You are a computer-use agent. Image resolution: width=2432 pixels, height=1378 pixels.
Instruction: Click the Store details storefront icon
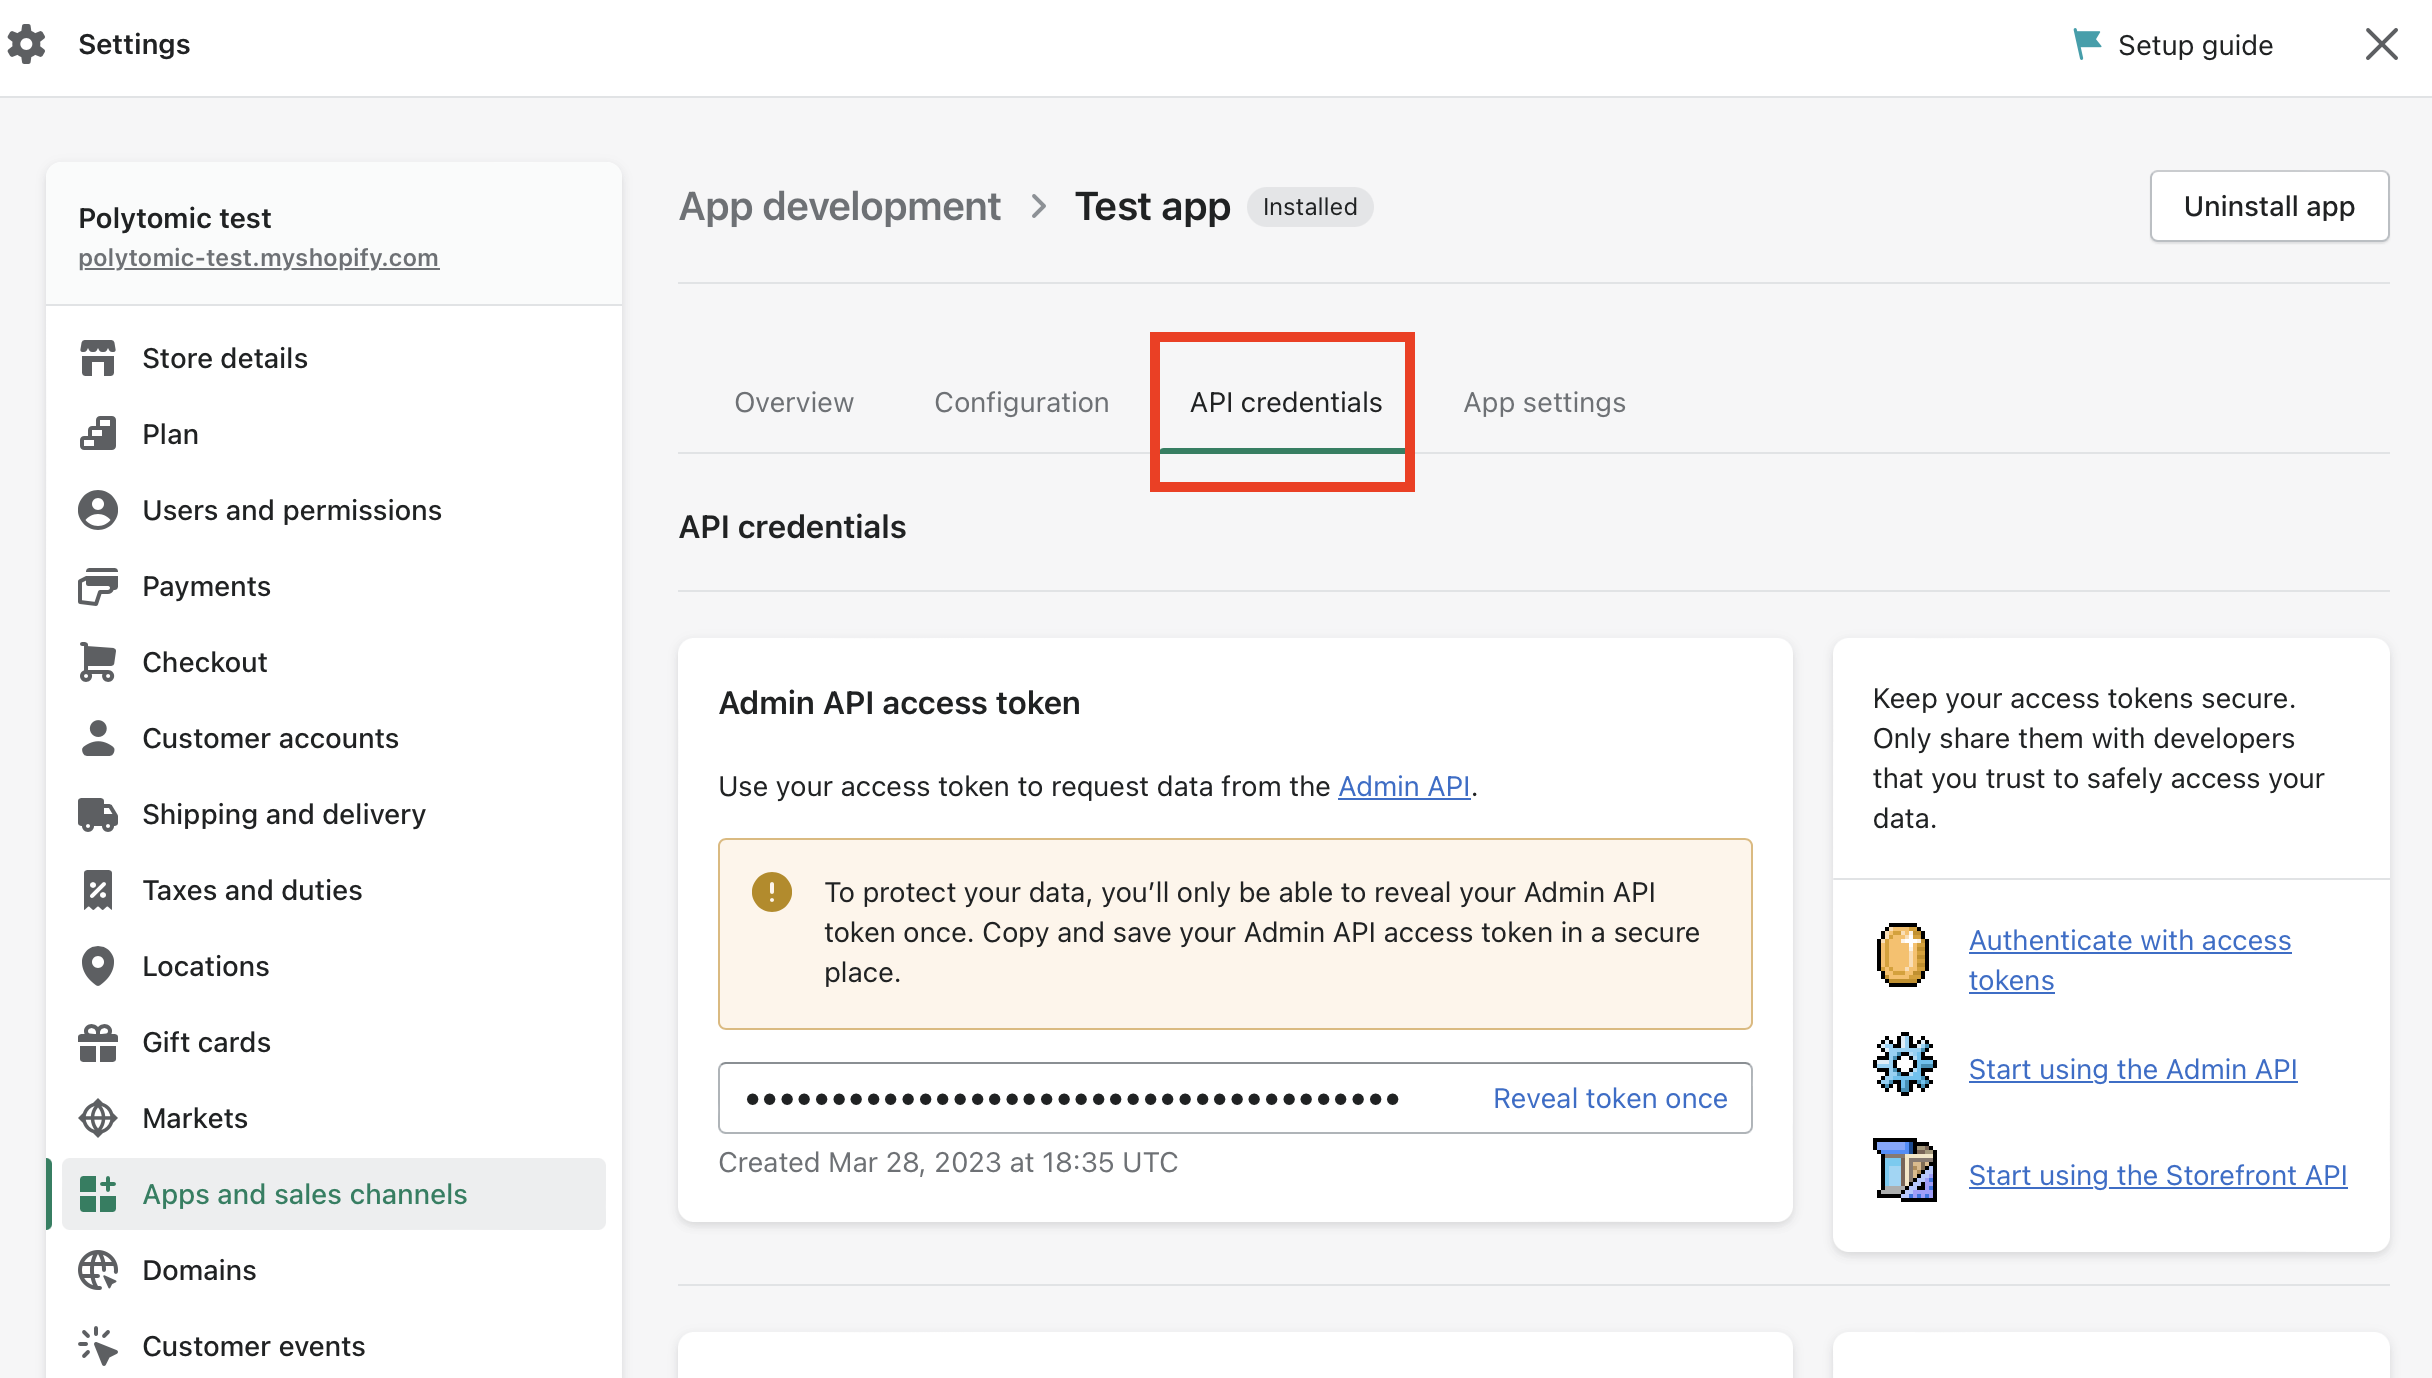point(98,358)
